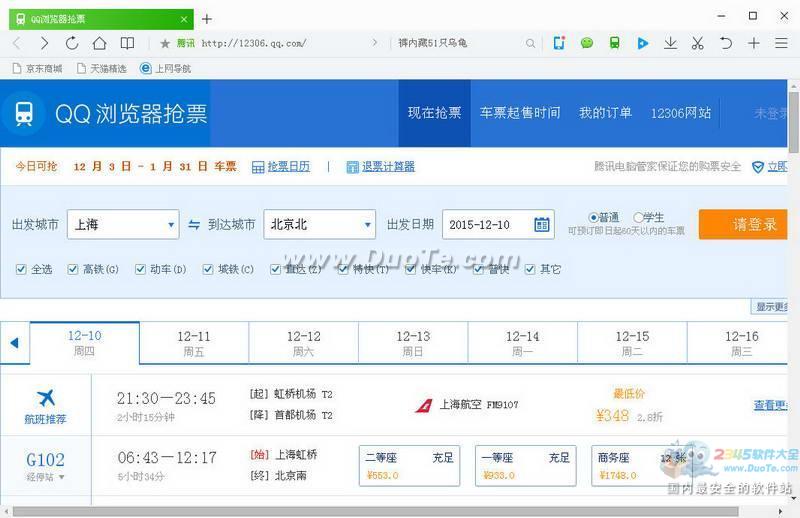Open the date picker calendar icon
Image resolution: width=800 pixels, height=518 pixels.
click(x=542, y=224)
